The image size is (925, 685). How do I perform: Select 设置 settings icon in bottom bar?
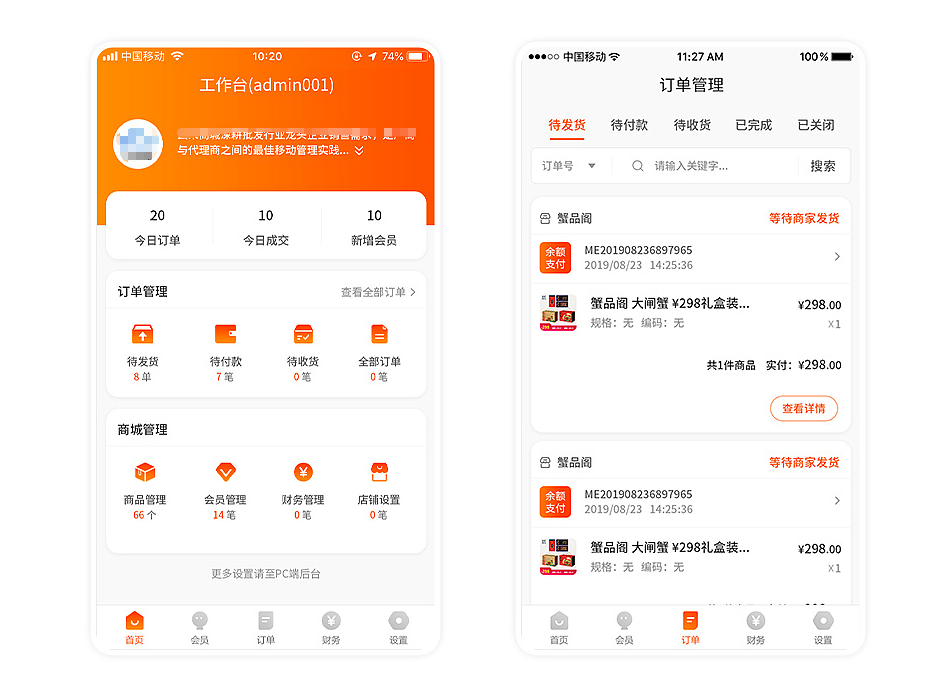(x=398, y=622)
